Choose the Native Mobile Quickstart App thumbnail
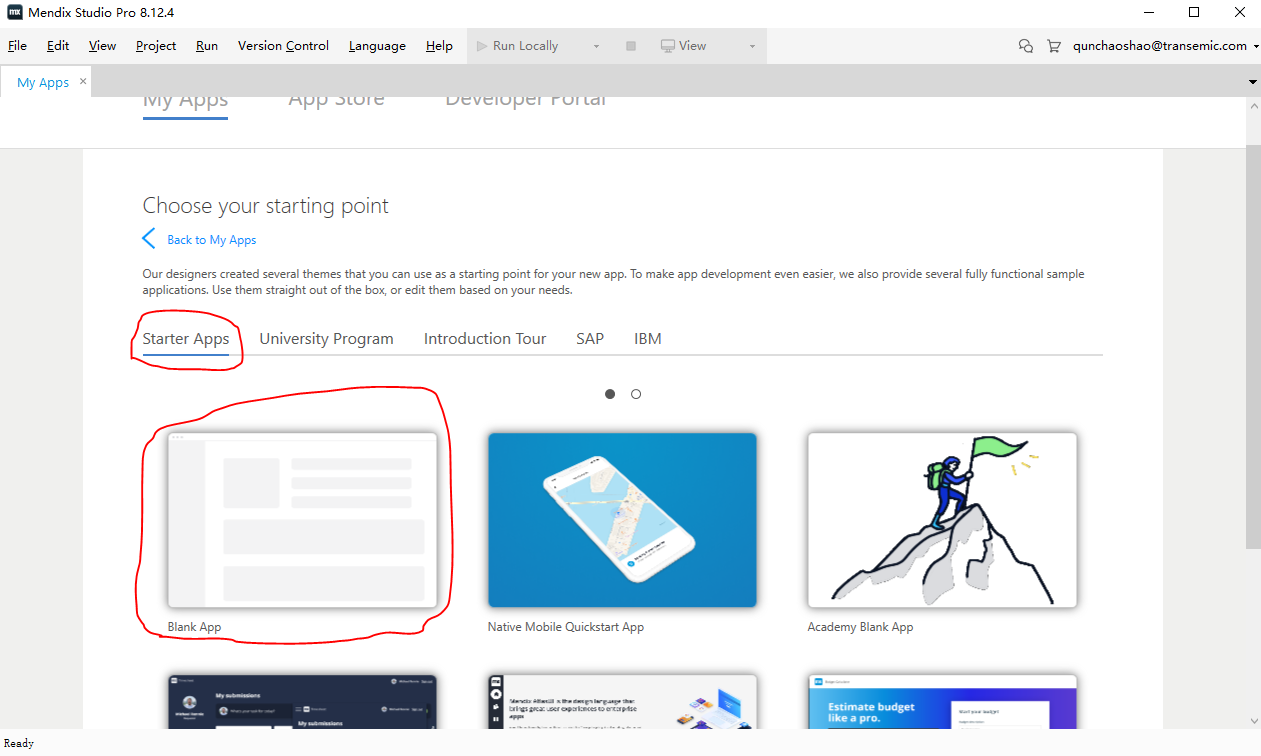Image resolution: width=1261 pixels, height=756 pixels. click(x=622, y=520)
